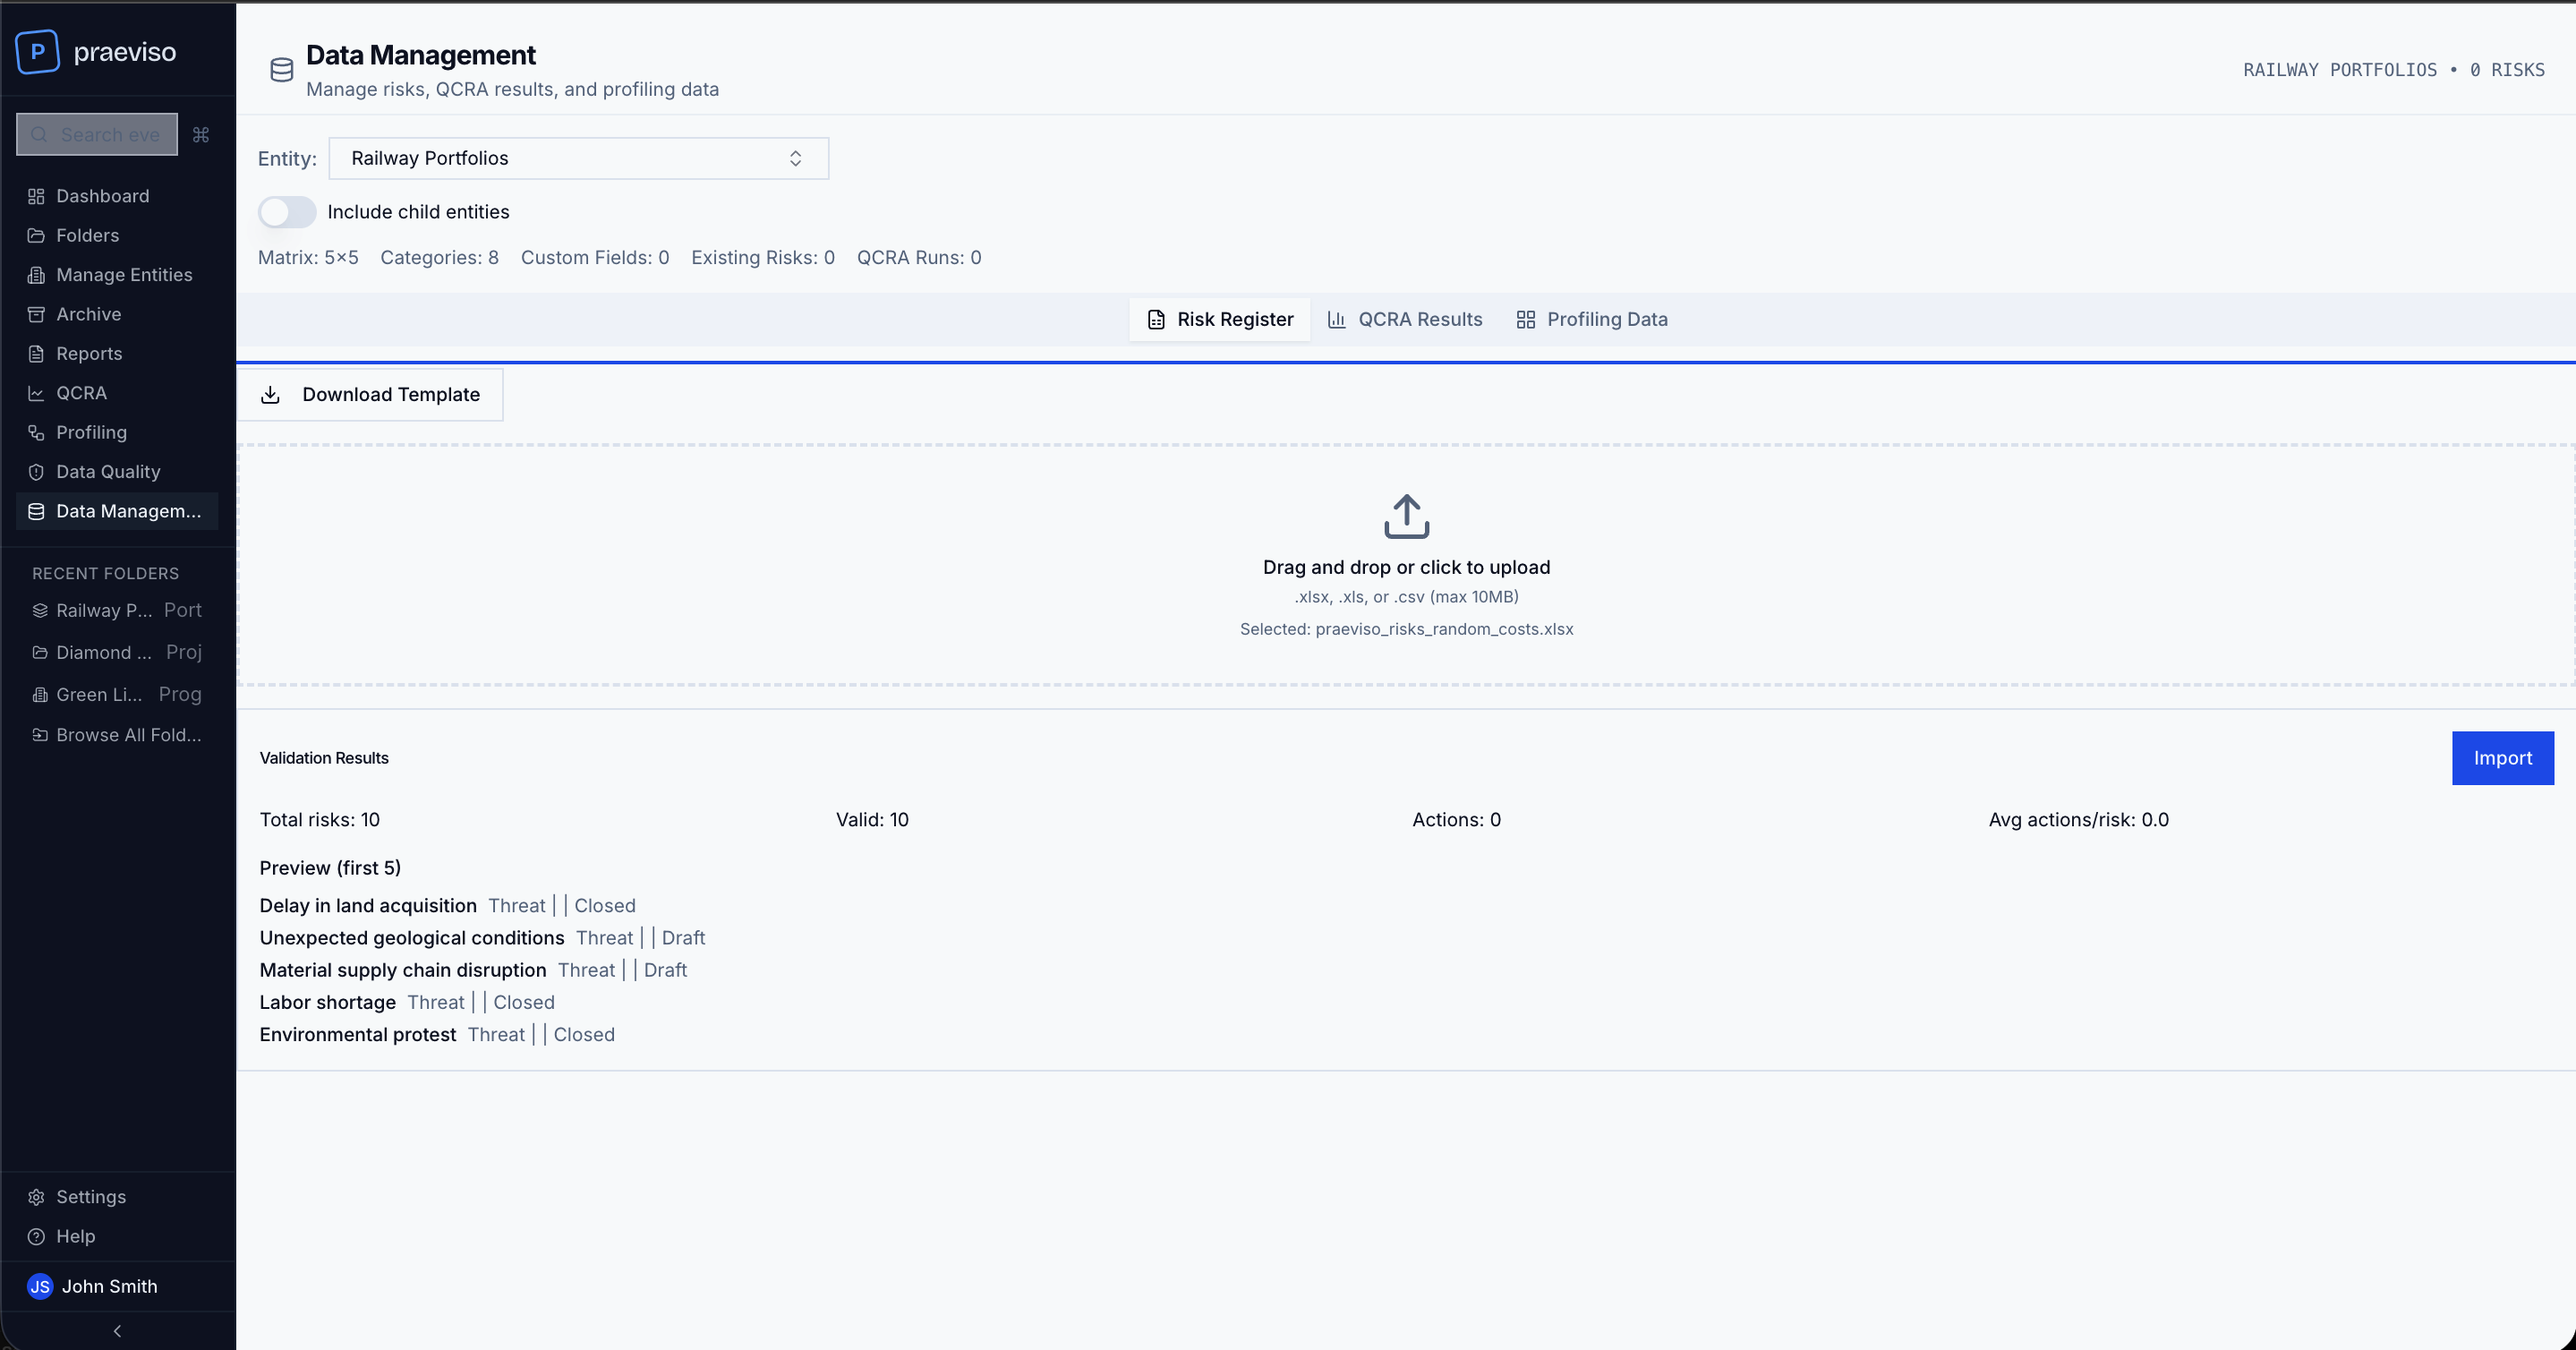The image size is (2576, 1350).
Task: Check the Data Quality page
Action: coord(107,471)
